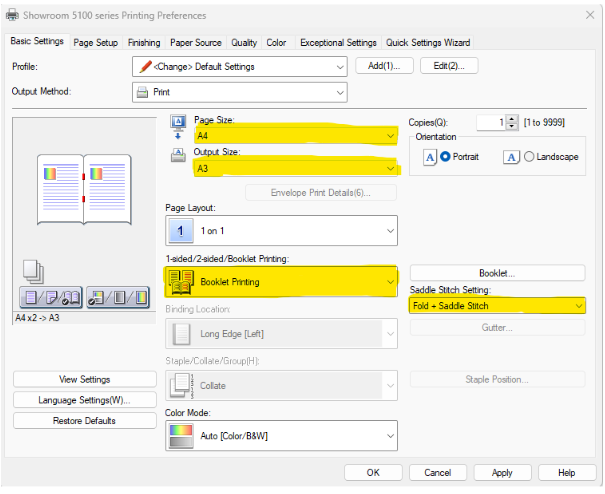
Task: Open the Profile dropdown list
Action: pyautogui.click(x=341, y=66)
